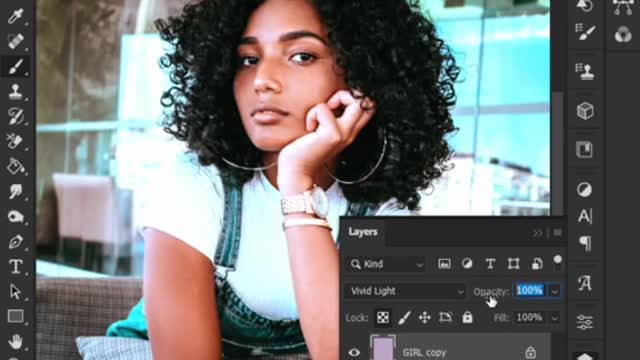640x360 pixels.
Task: Click the GIRL copy layer lock icon
Action: [x=530, y=352]
